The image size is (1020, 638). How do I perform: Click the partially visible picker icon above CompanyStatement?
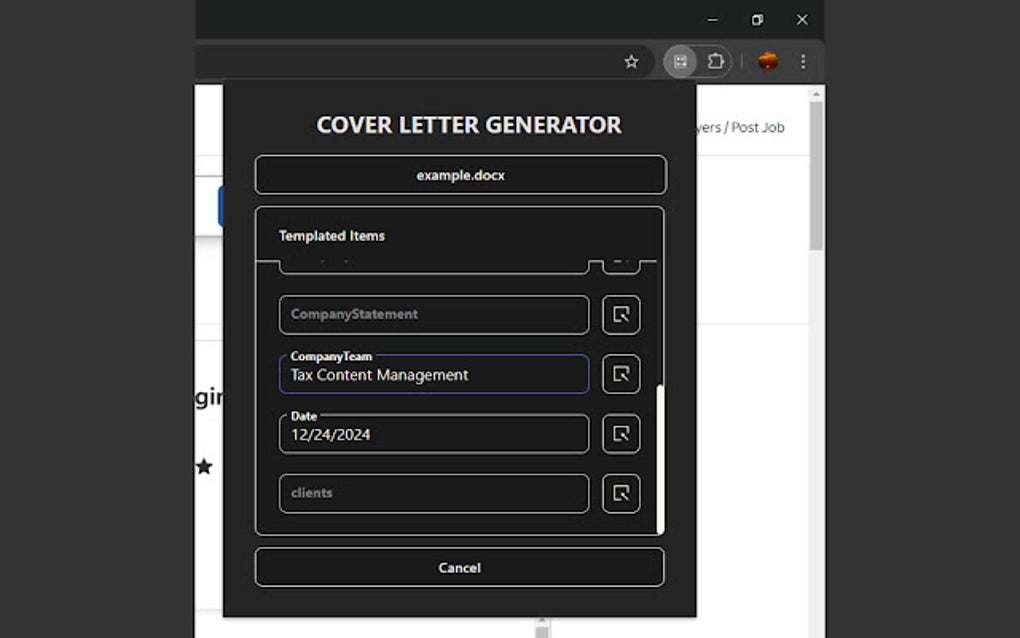(620, 260)
